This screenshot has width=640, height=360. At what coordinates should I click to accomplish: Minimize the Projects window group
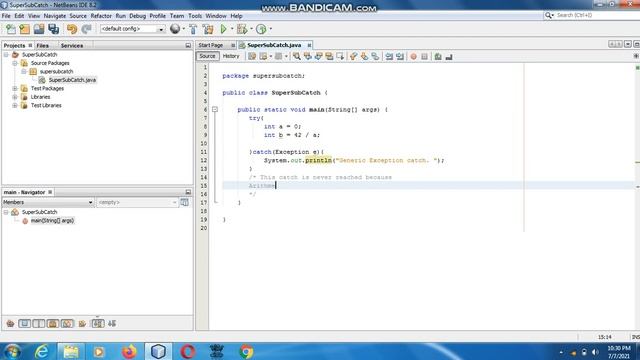click(188, 45)
